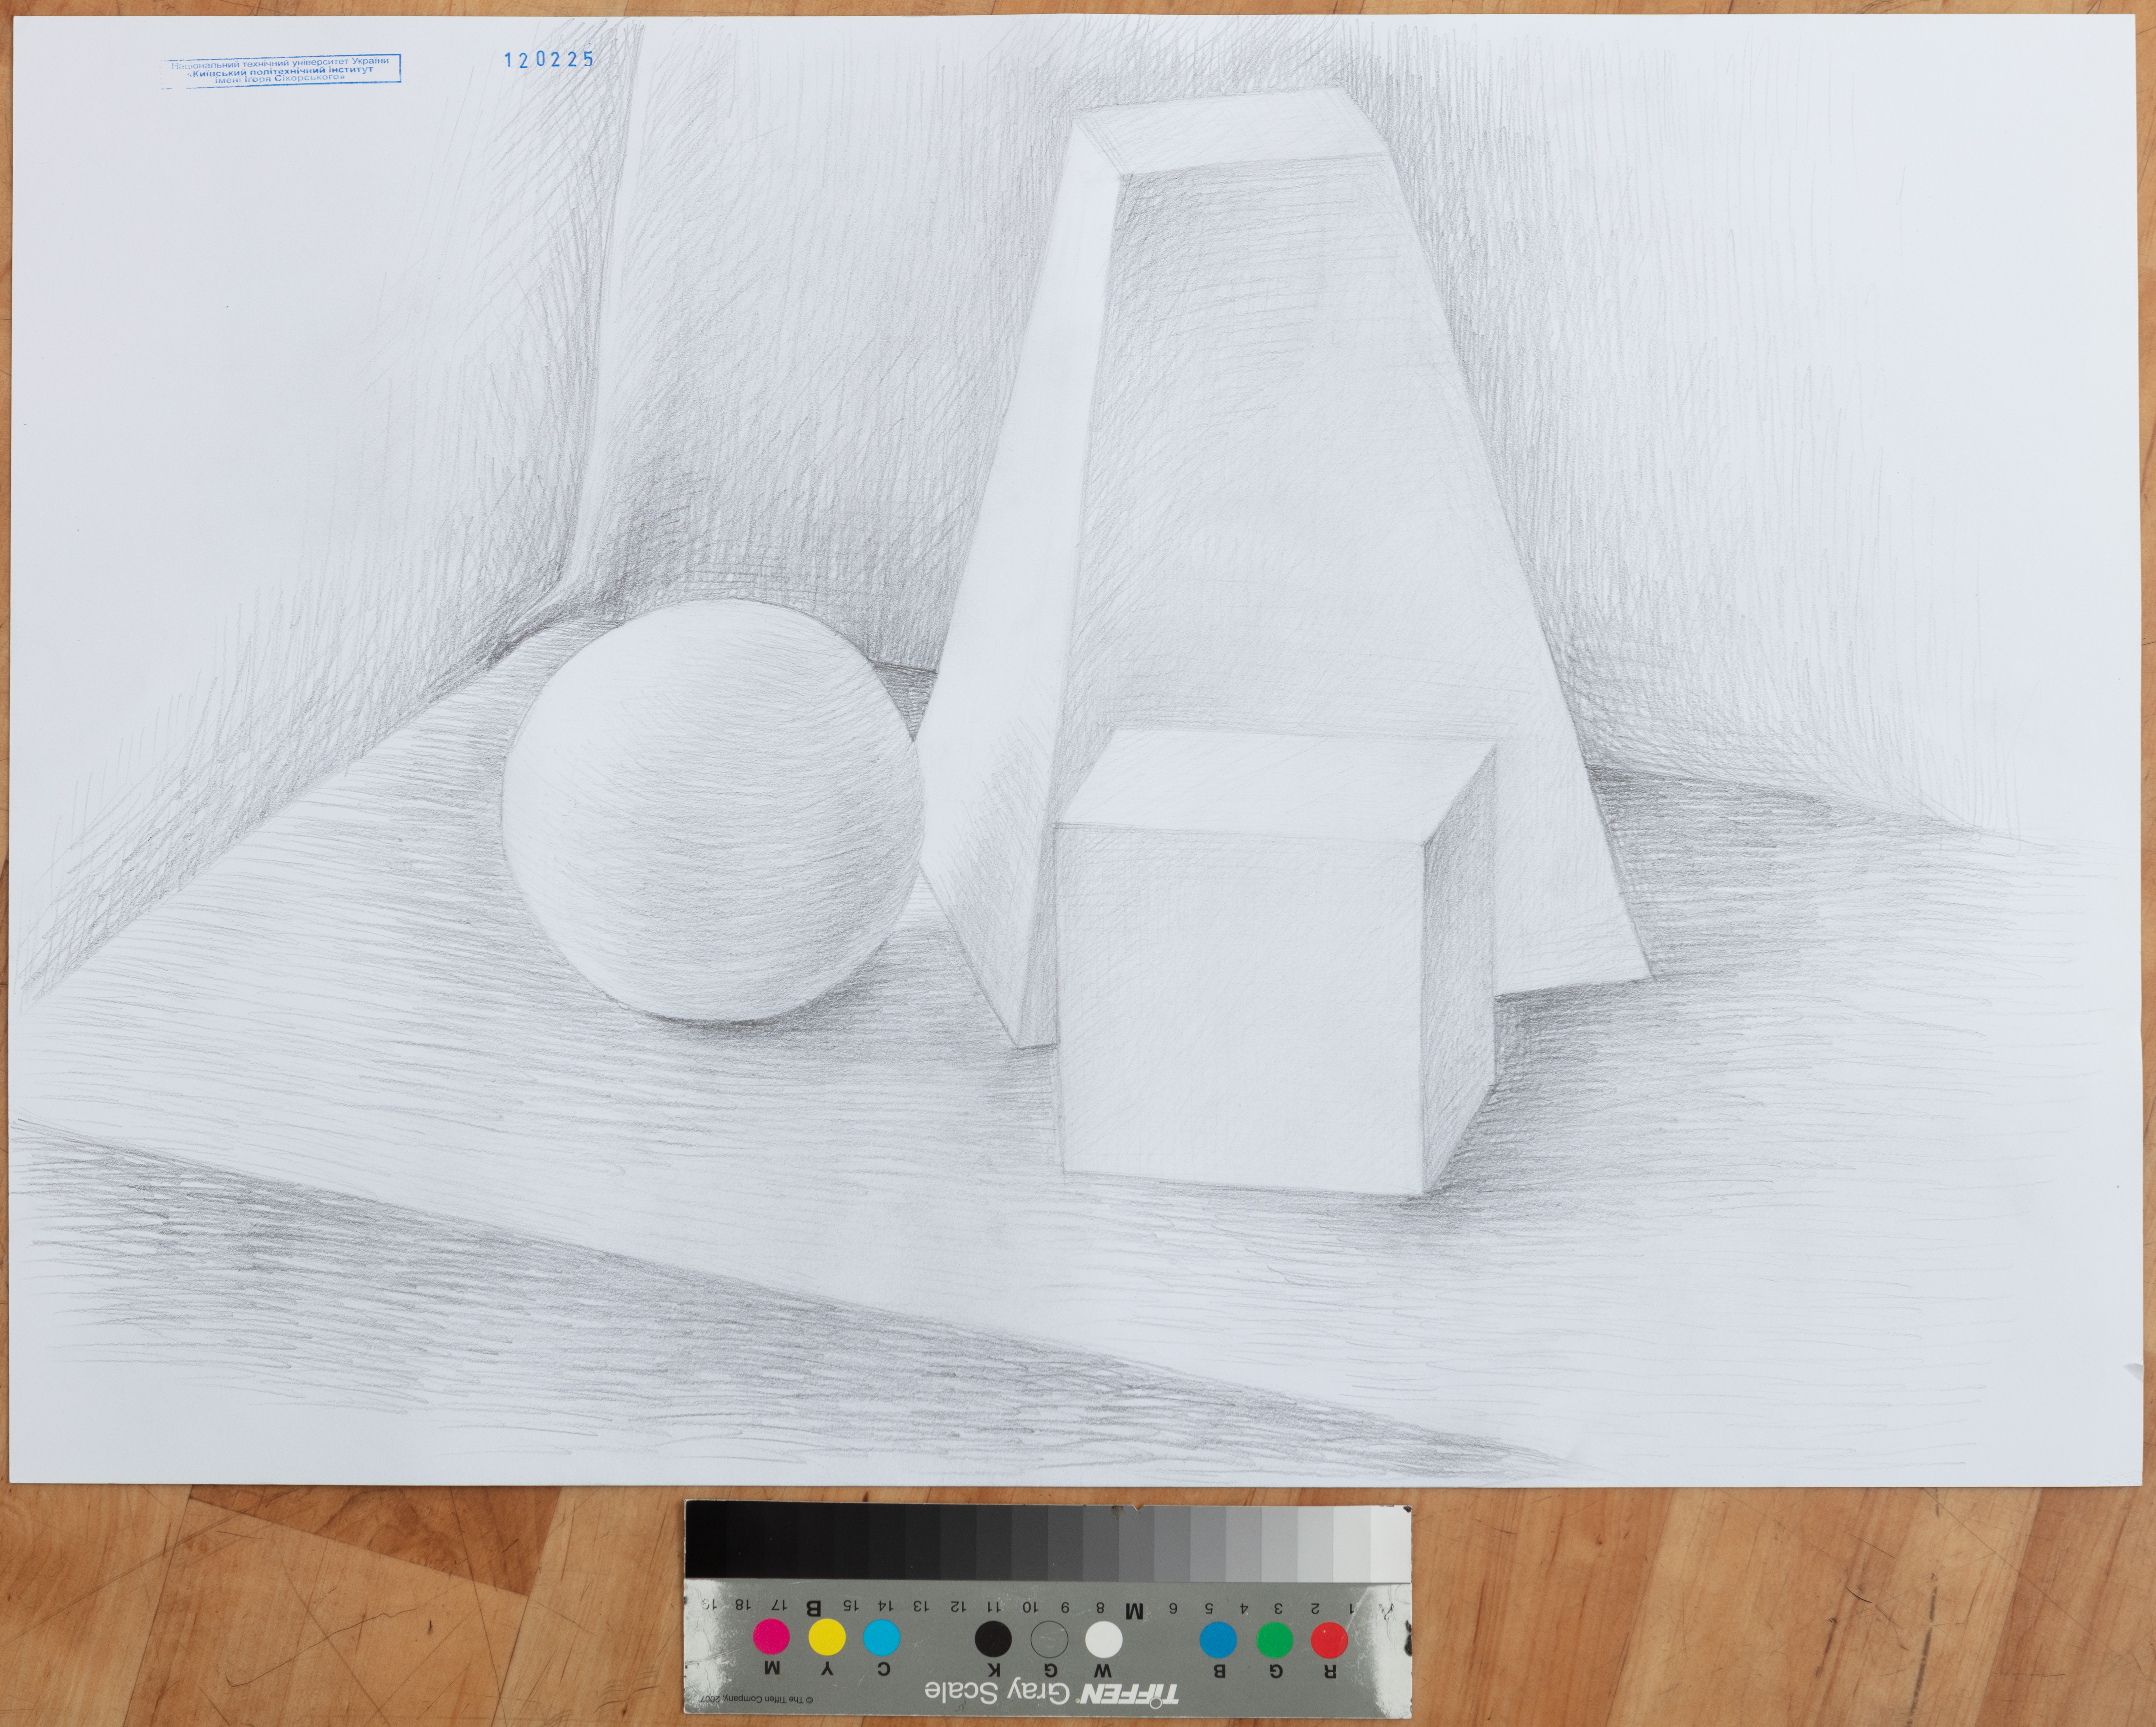The height and width of the screenshot is (1727, 2156).
Task: Click step number "11" on gray scale
Action: [x=994, y=1607]
